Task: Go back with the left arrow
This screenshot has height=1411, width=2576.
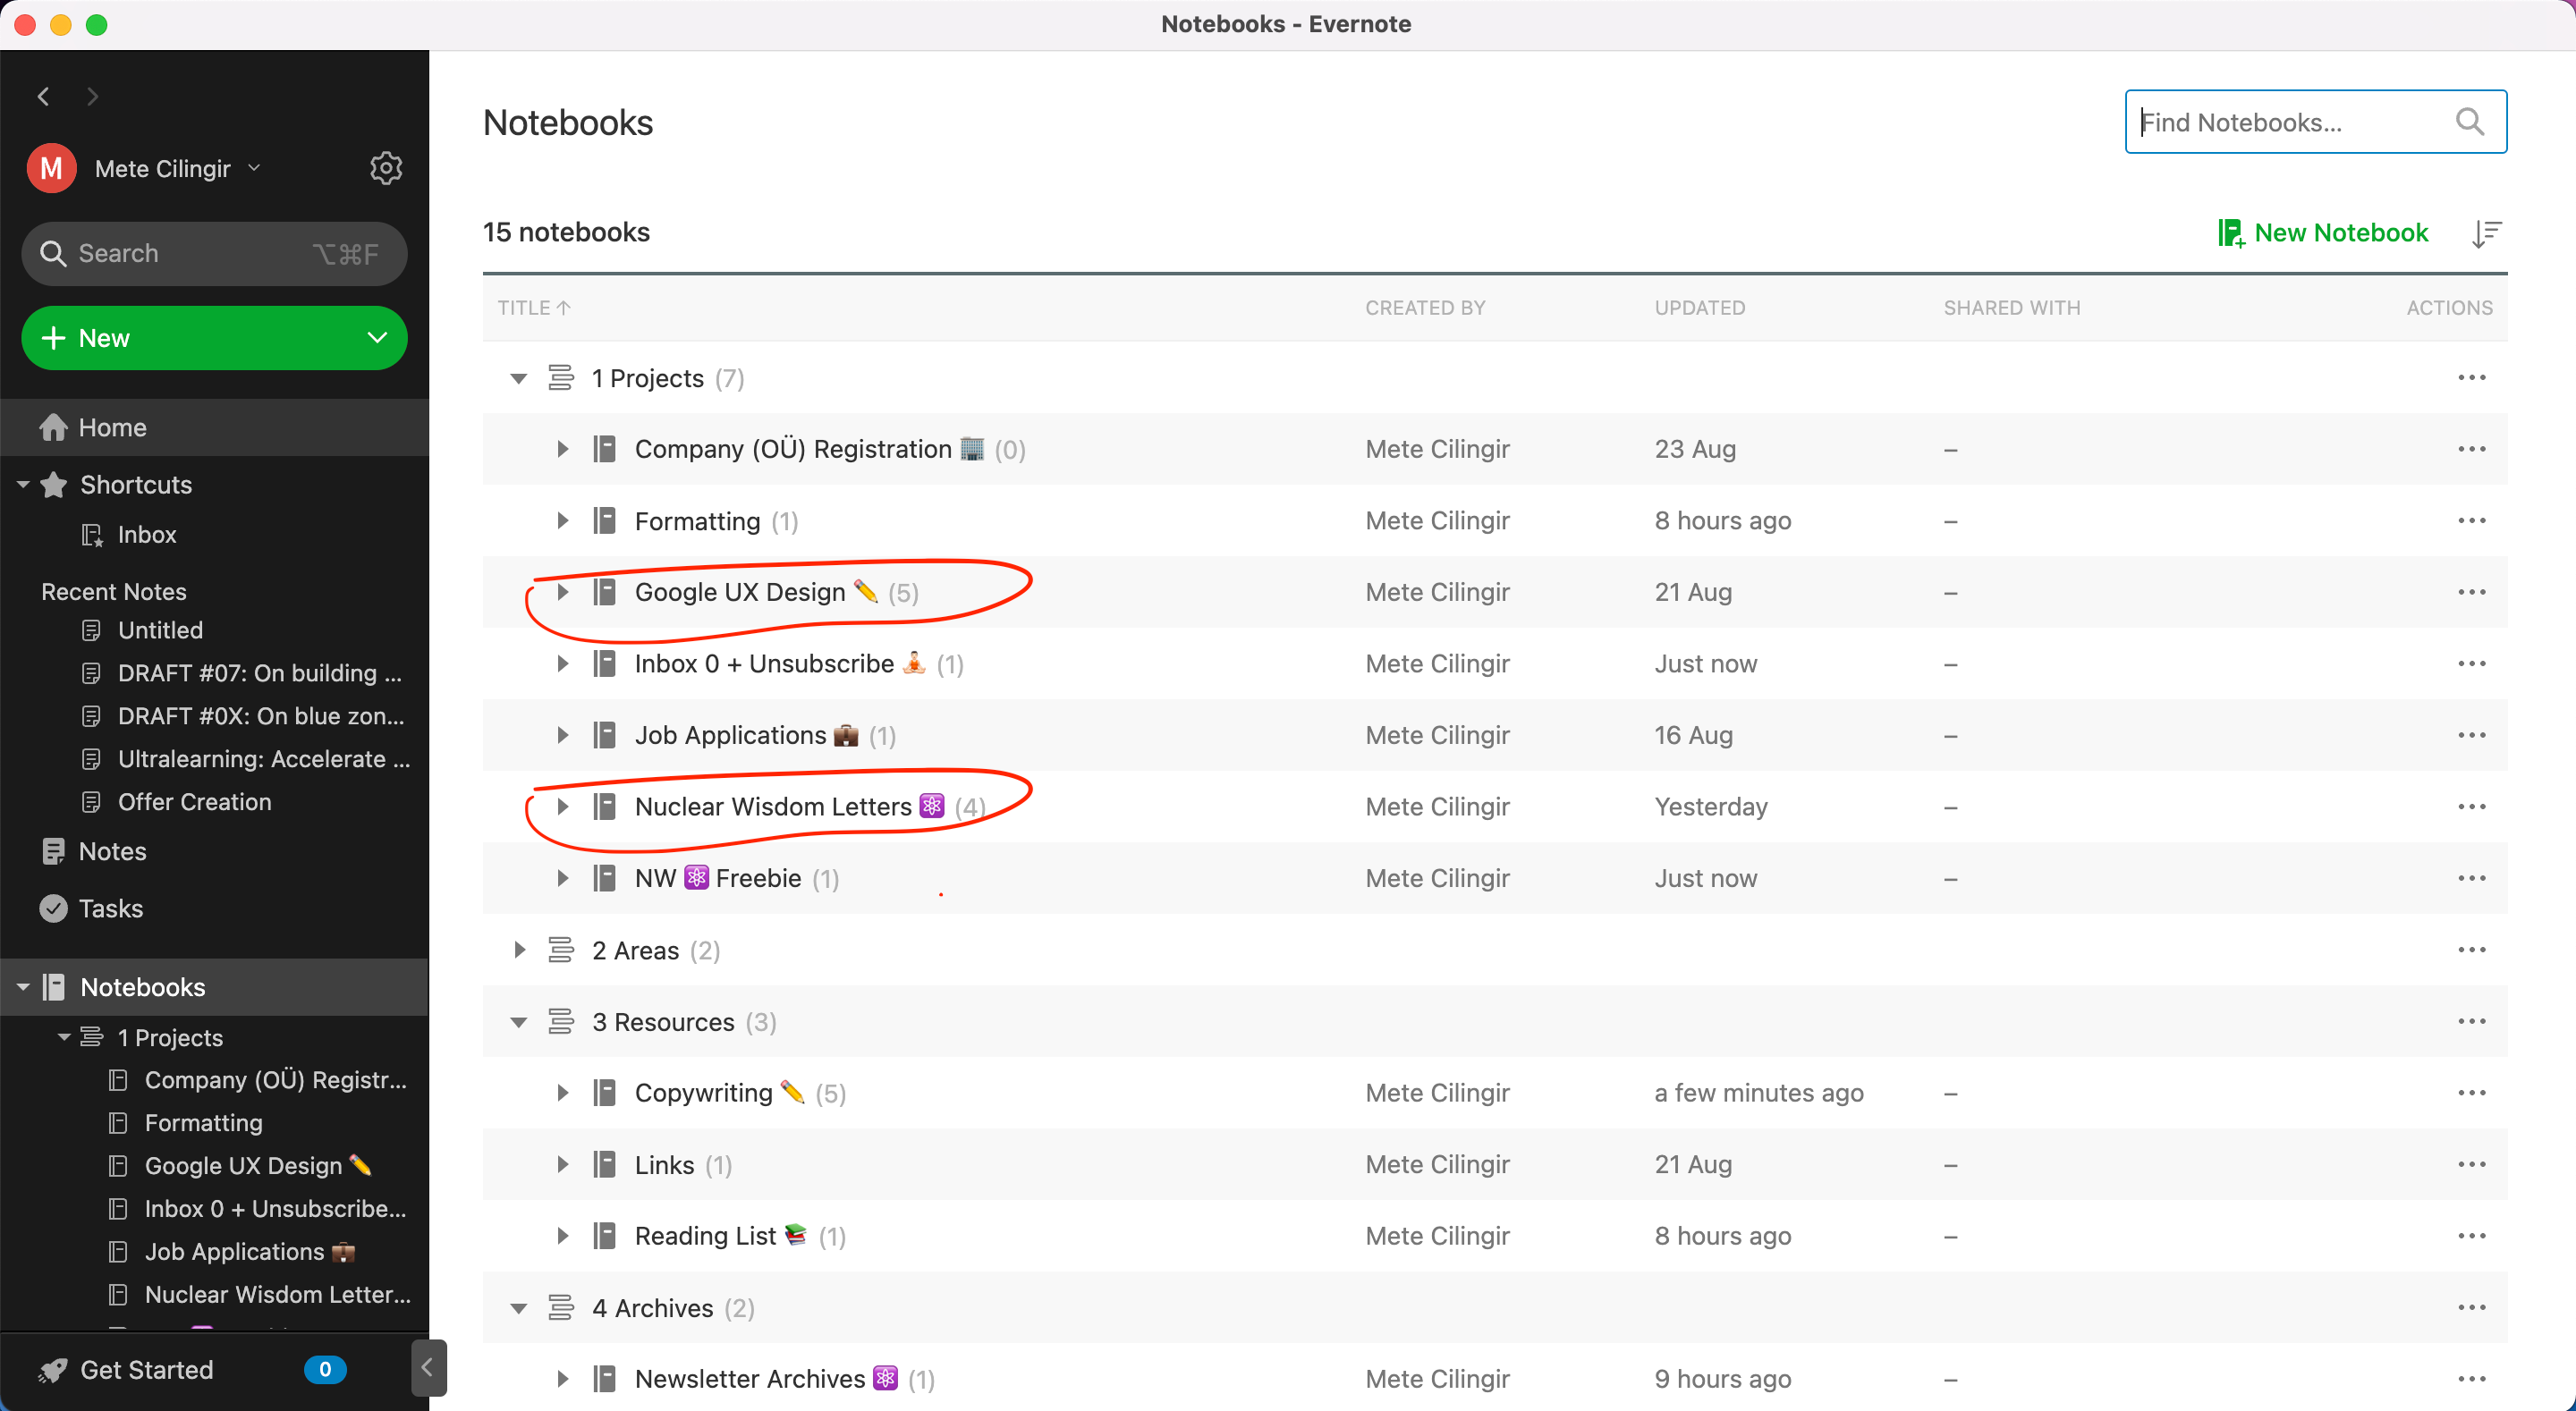Action: coord(43,97)
